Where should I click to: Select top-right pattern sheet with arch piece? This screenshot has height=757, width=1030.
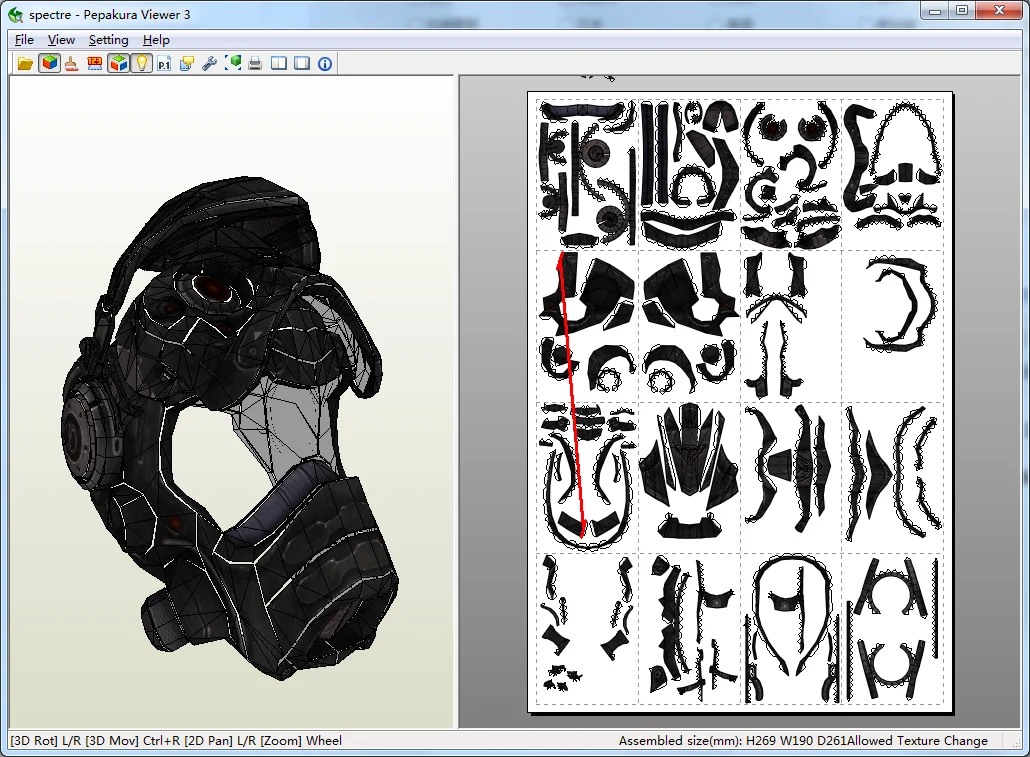pos(893,174)
